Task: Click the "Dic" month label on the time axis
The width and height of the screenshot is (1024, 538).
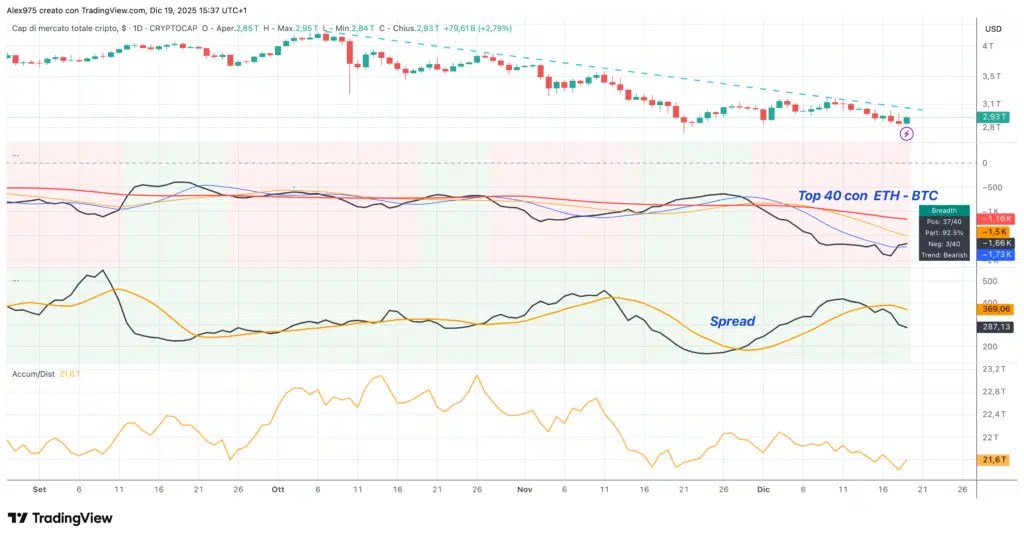Action: pos(763,490)
